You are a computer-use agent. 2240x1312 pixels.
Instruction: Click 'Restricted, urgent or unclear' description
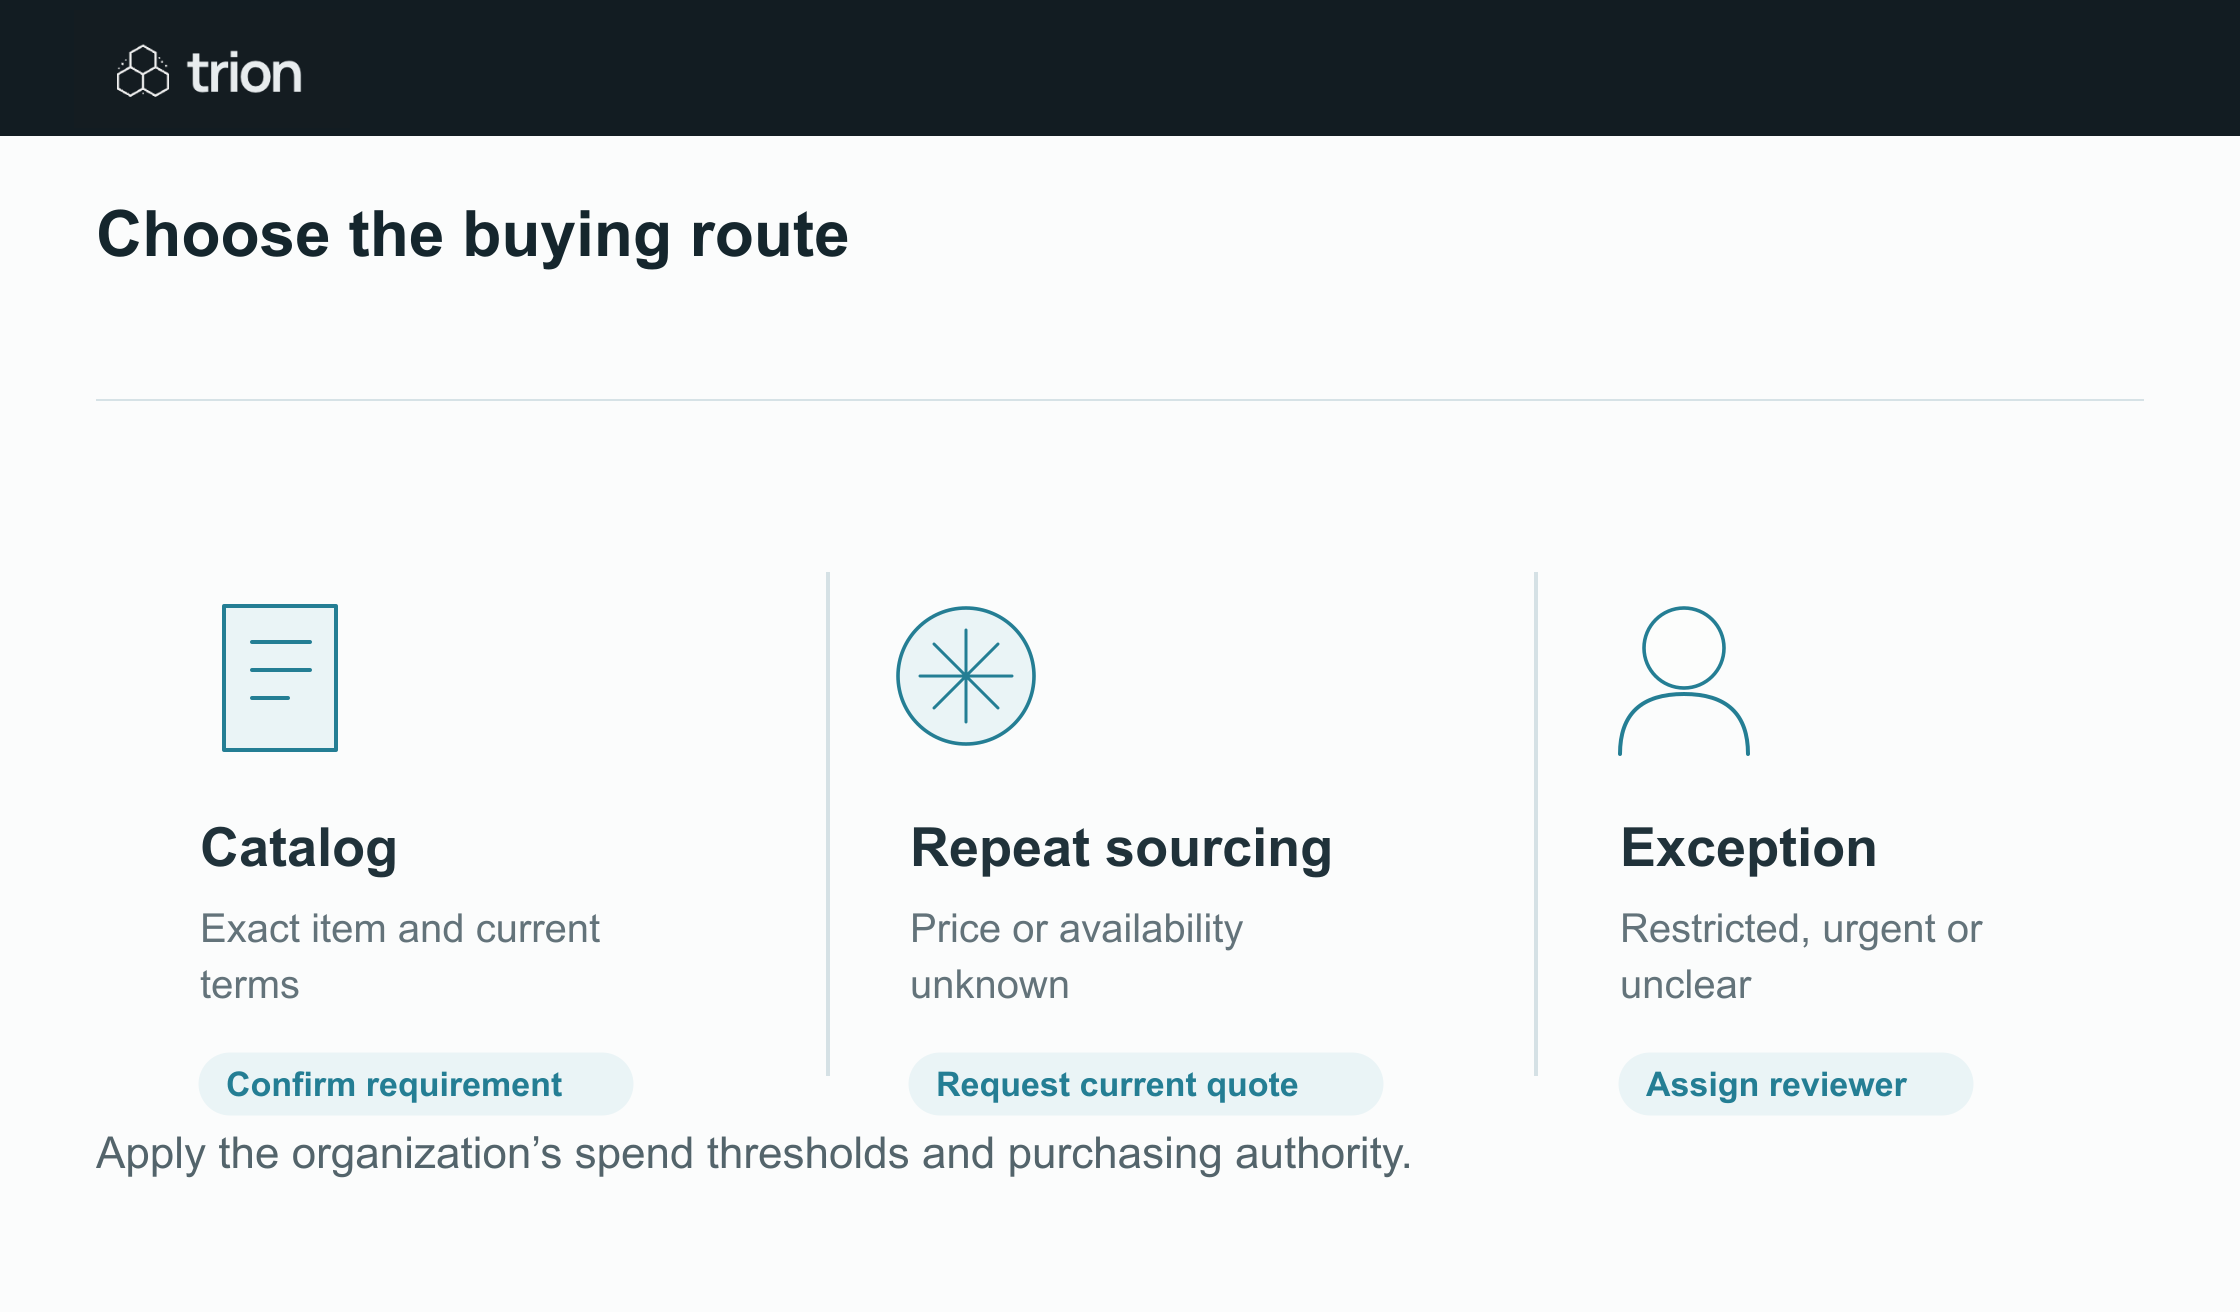point(1801,956)
